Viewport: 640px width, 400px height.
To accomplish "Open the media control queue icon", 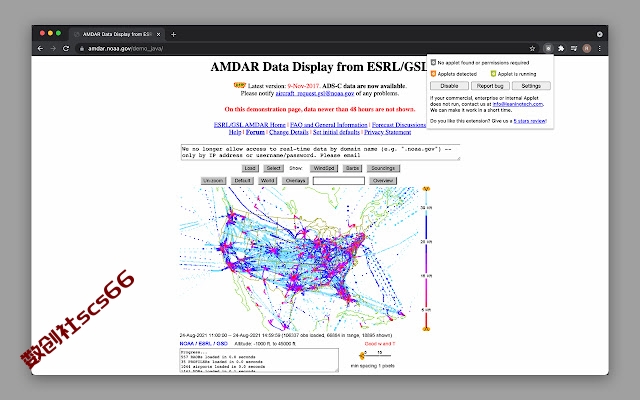I will coord(574,48).
